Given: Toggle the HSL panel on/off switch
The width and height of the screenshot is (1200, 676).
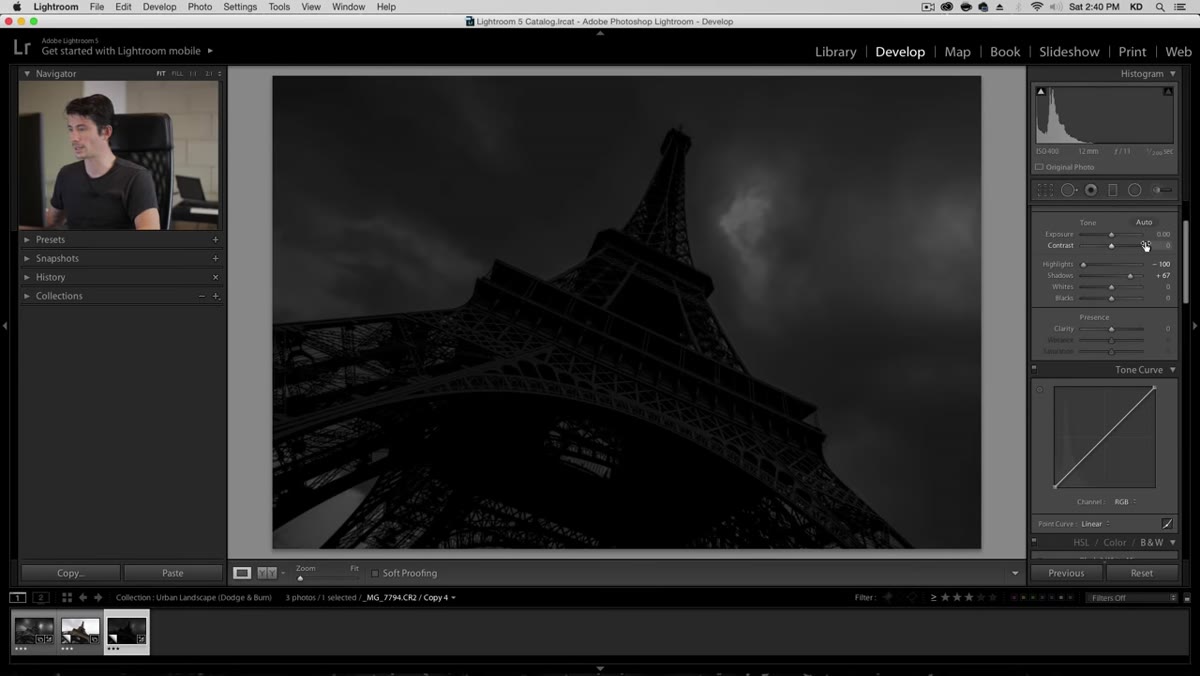Looking at the screenshot, I should click(x=1034, y=542).
